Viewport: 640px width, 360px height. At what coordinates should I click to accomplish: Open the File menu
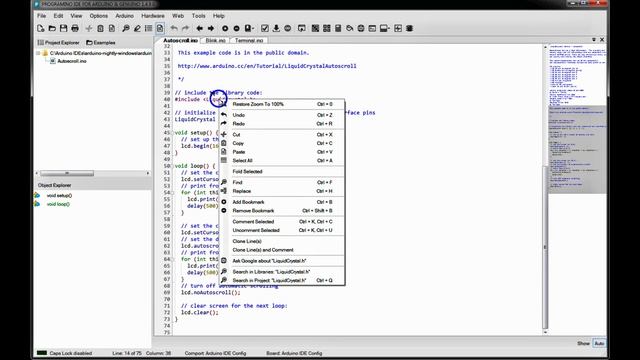pyautogui.click(x=42, y=16)
